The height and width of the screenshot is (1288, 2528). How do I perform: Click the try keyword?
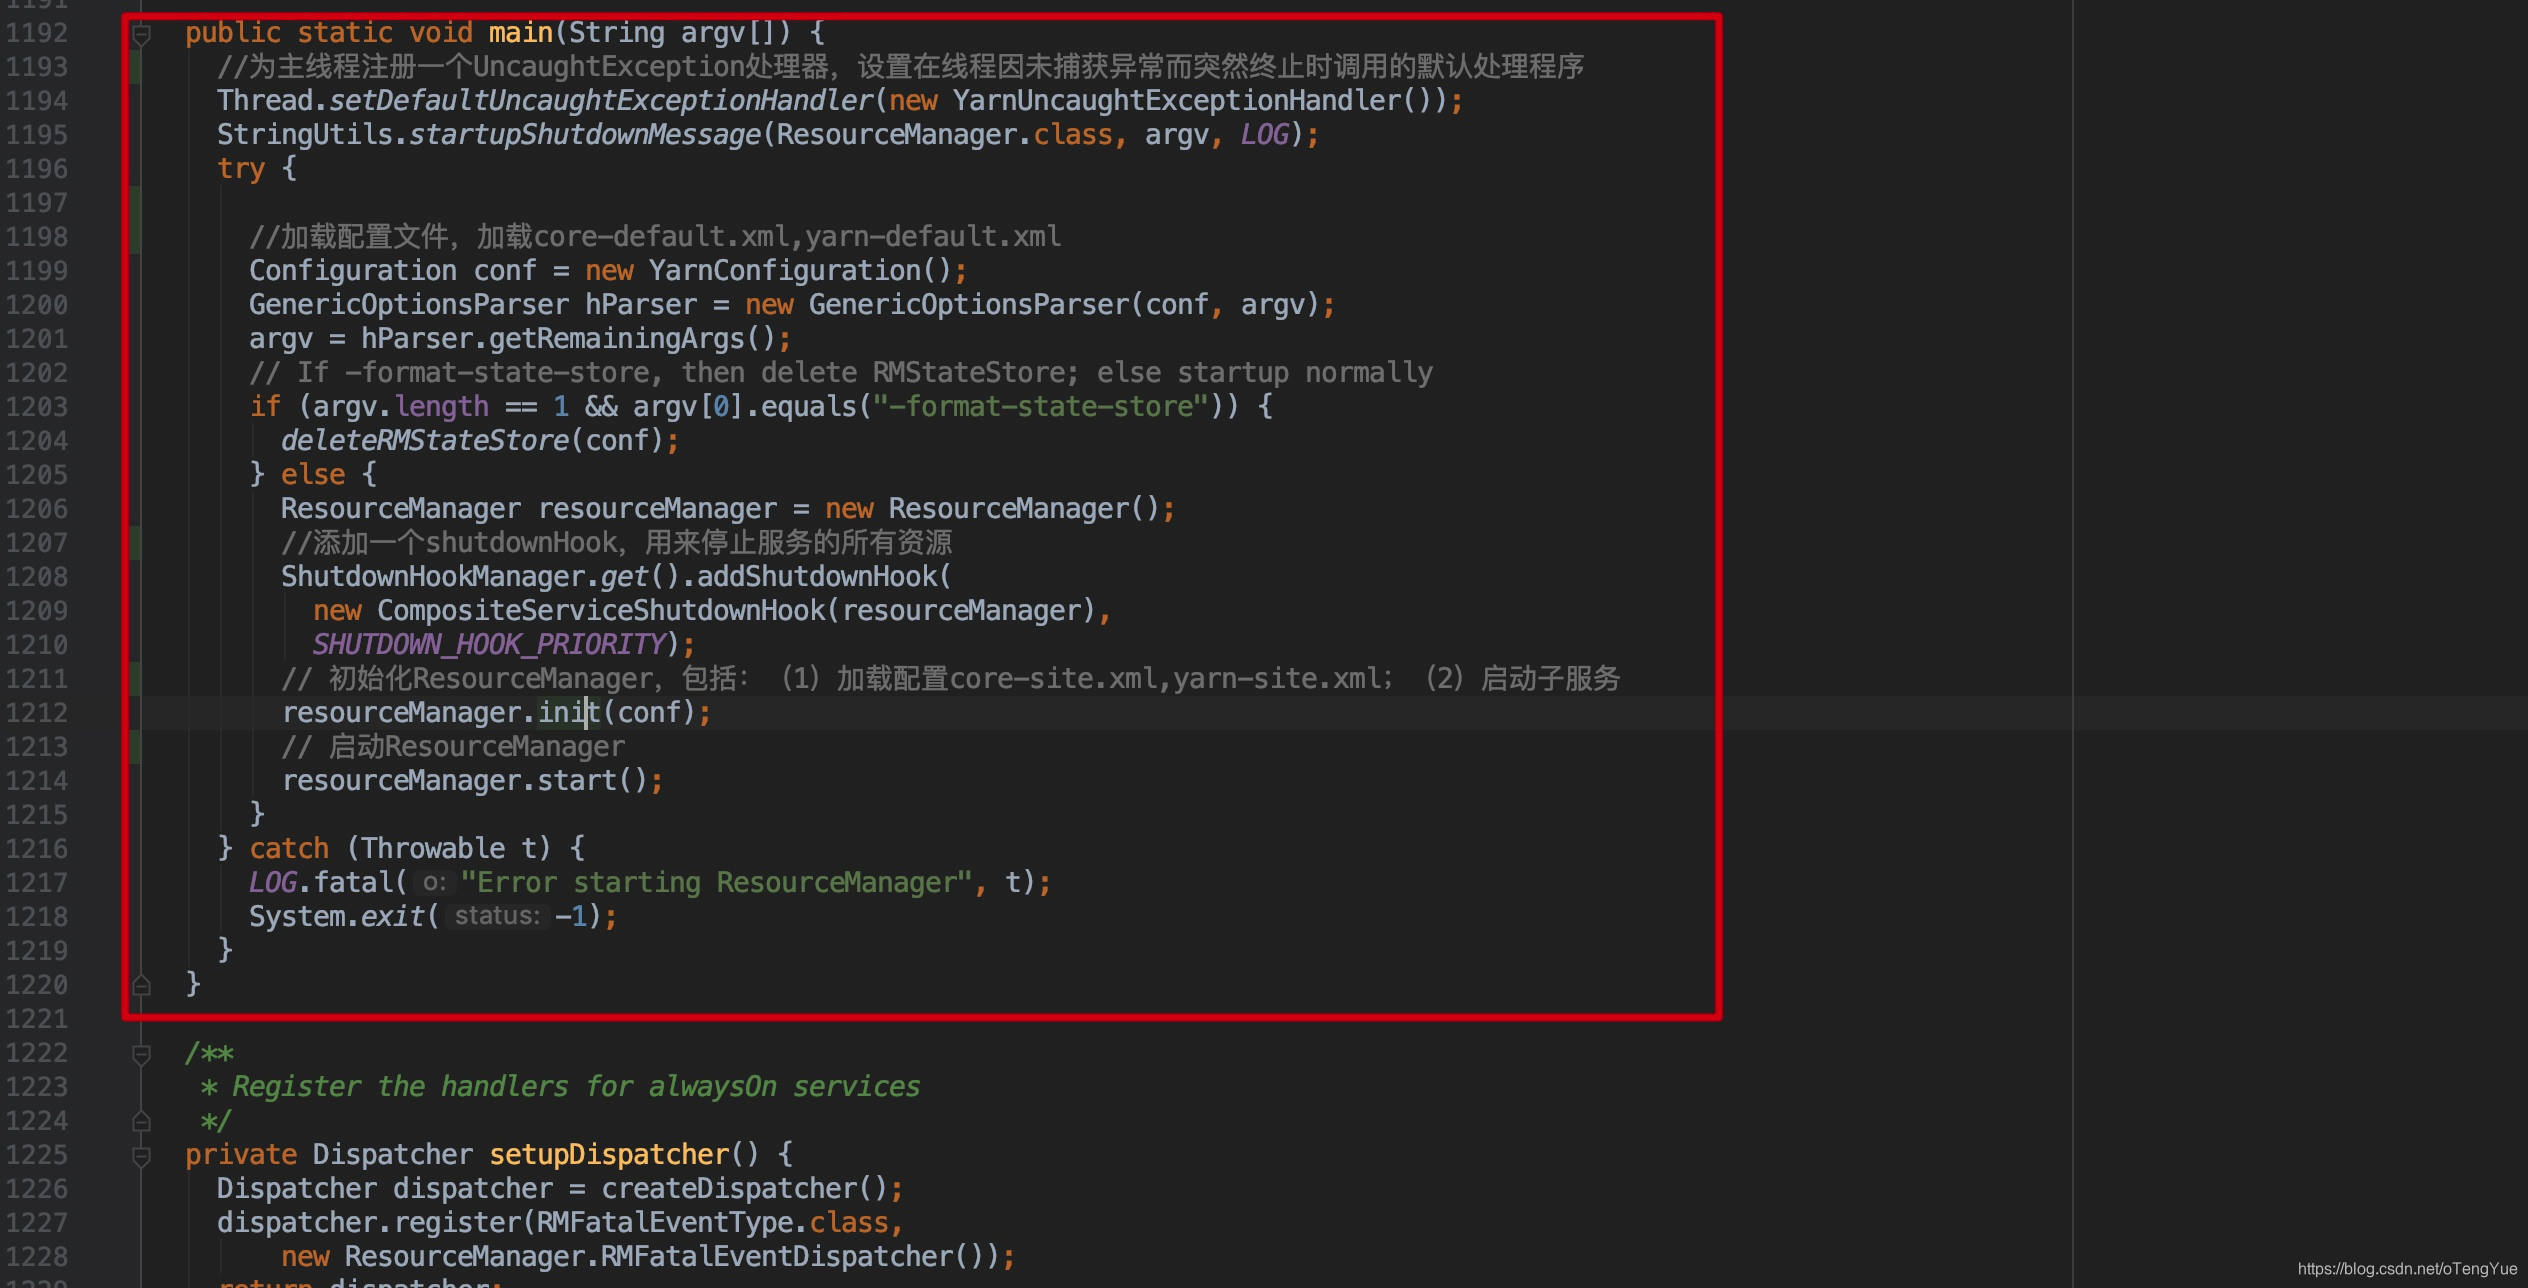pyautogui.click(x=241, y=169)
